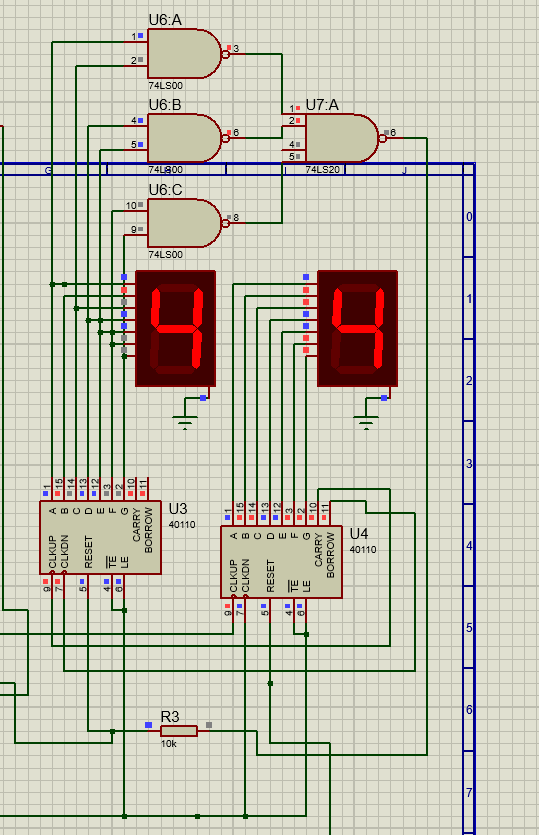The image size is (539, 835).
Task: Click the 74LS00 value under U6:C
Action: 166,255
